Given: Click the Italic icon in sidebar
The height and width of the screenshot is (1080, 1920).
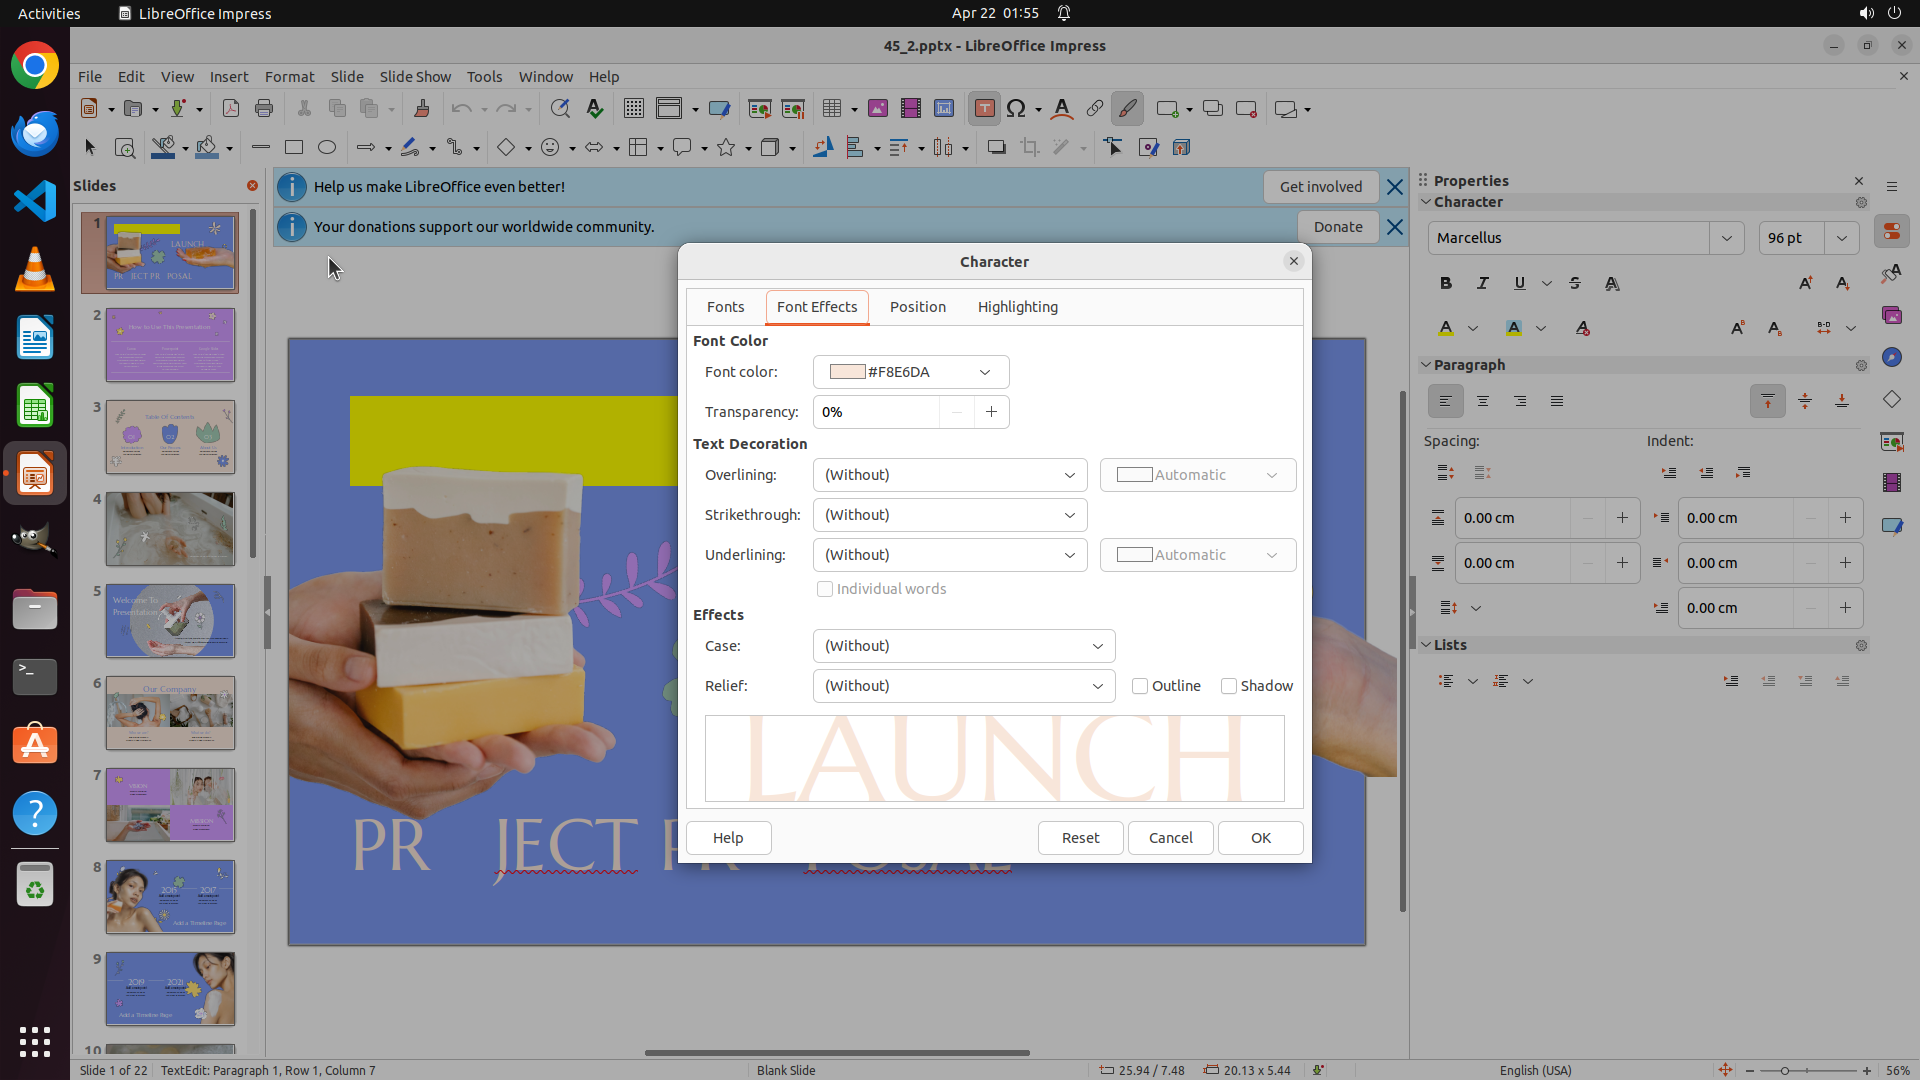Looking at the screenshot, I should pos(1482,284).
